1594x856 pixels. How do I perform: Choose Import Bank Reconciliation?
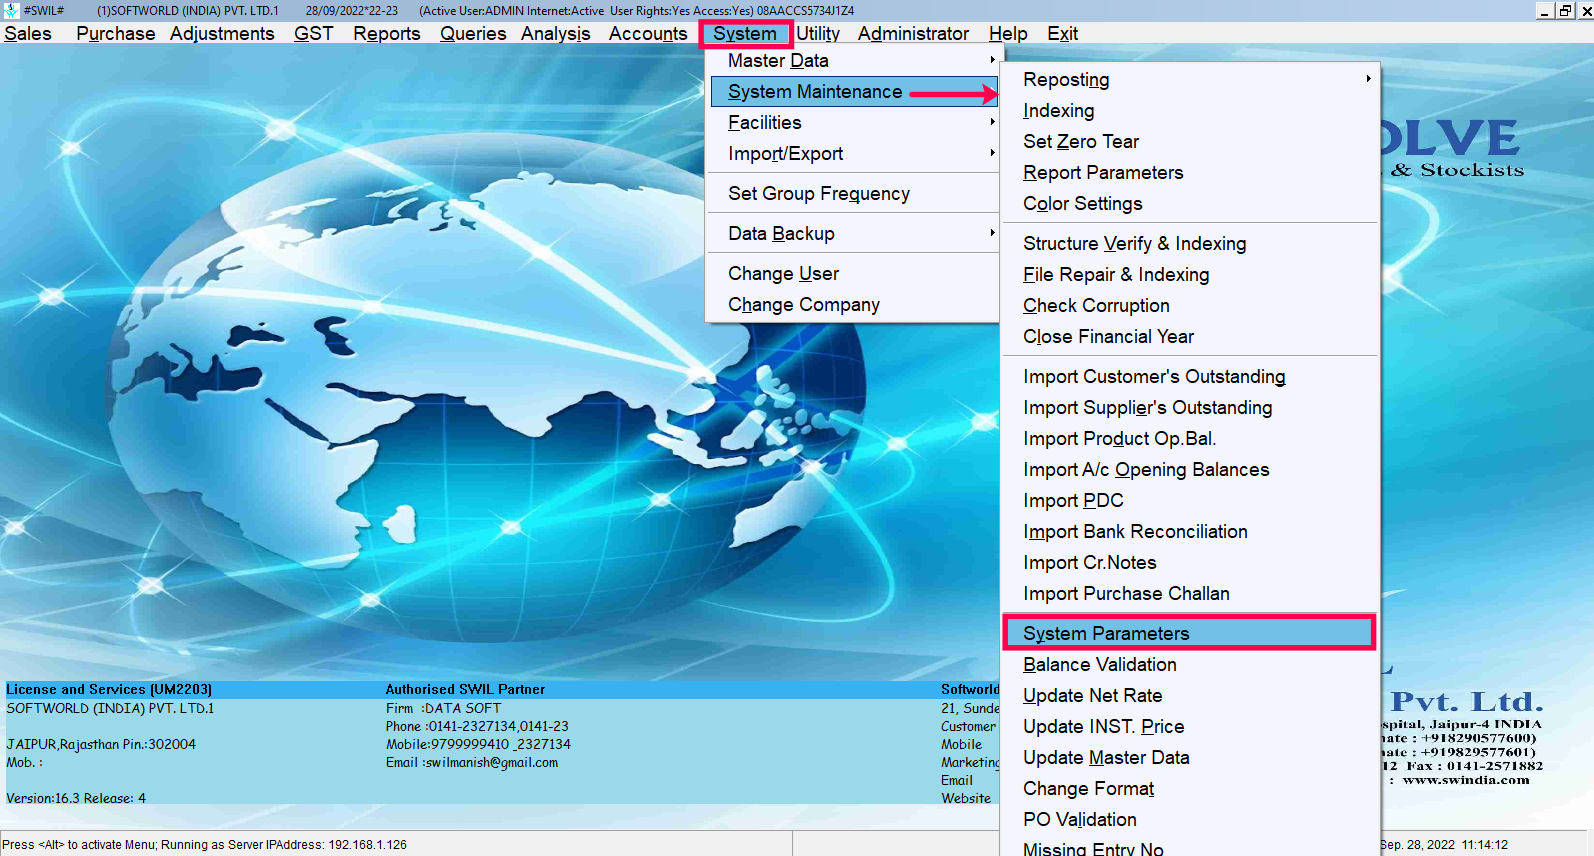(x=1135, y=532)
